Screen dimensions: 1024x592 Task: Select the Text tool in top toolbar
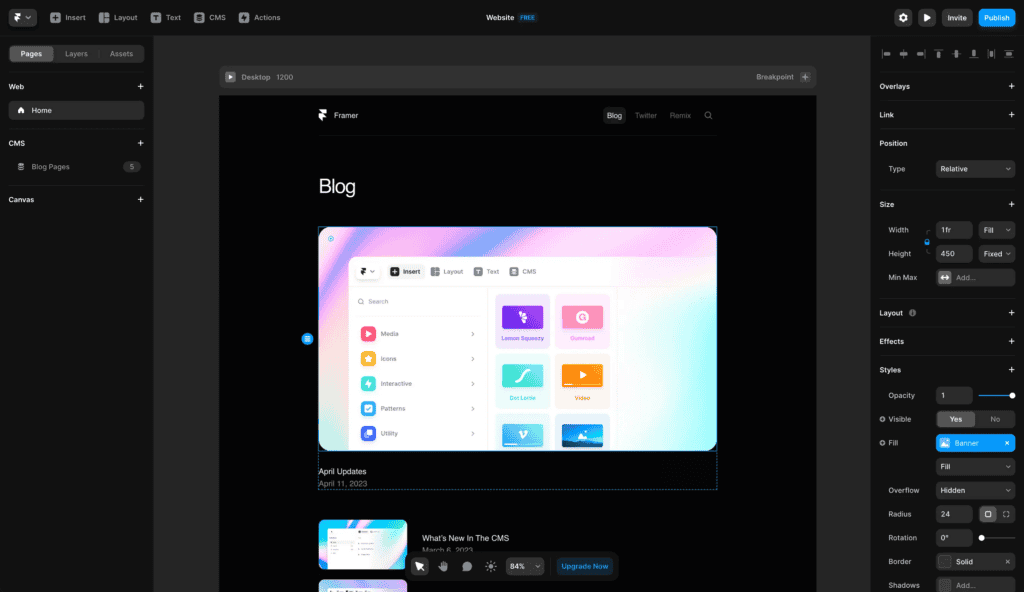[x=166, y=18]
